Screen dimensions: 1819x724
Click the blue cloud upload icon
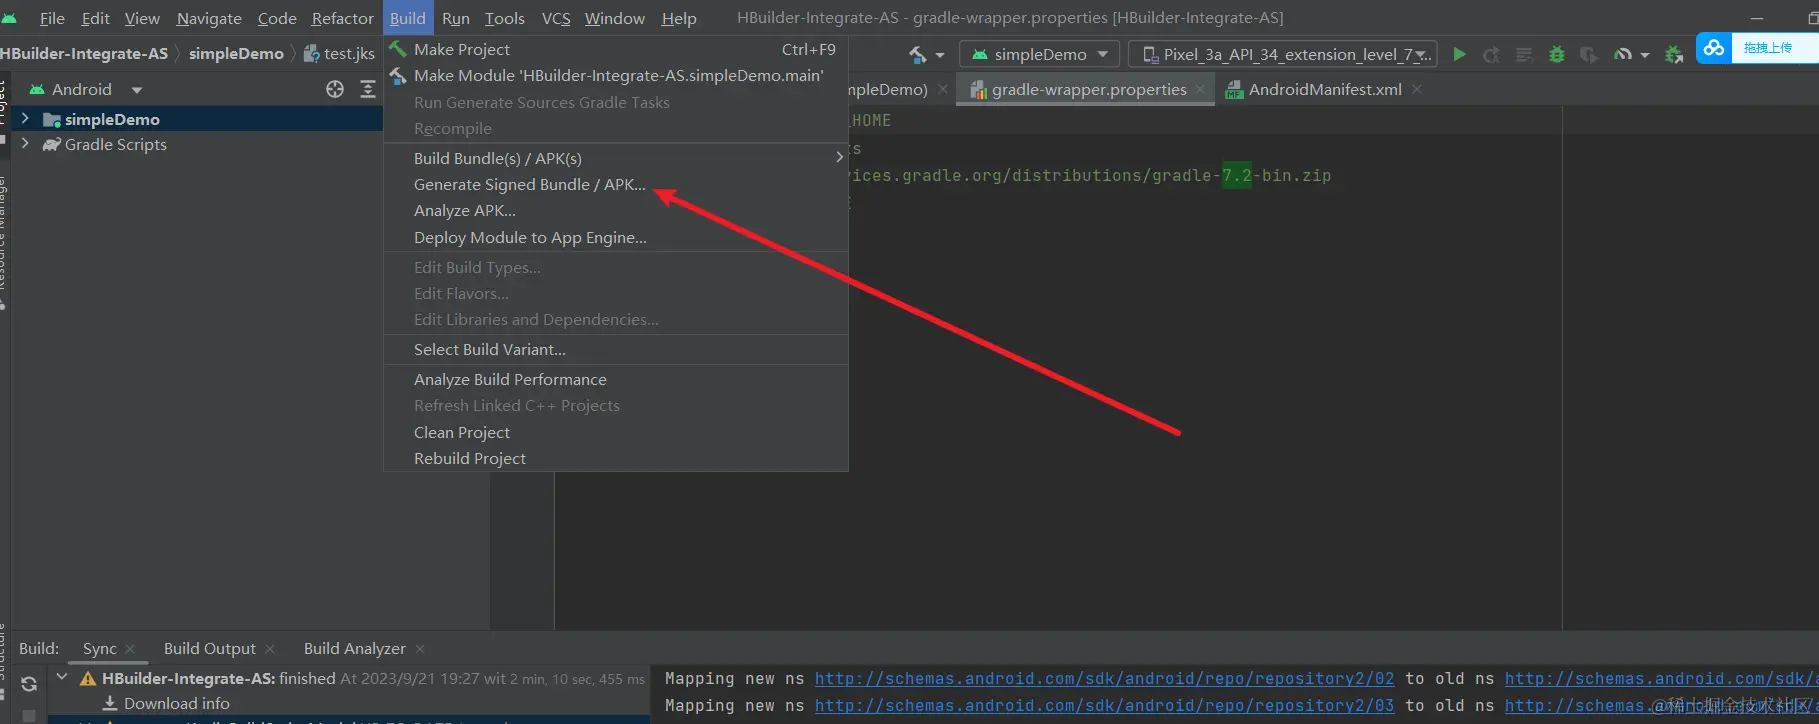coord(1714,48)
